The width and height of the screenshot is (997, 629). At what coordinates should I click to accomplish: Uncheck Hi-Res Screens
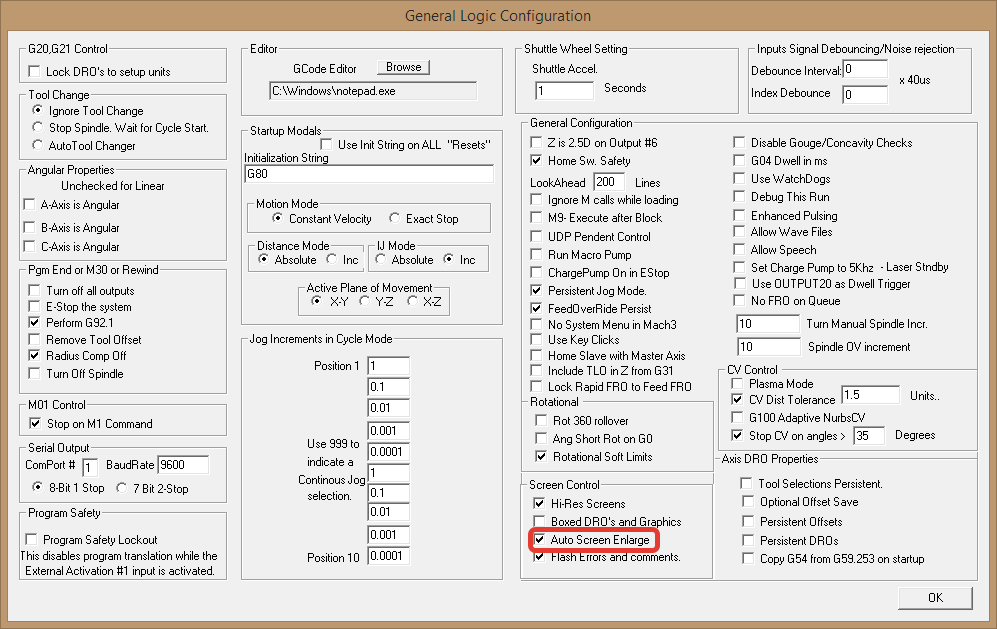click(x=540, y=503)
